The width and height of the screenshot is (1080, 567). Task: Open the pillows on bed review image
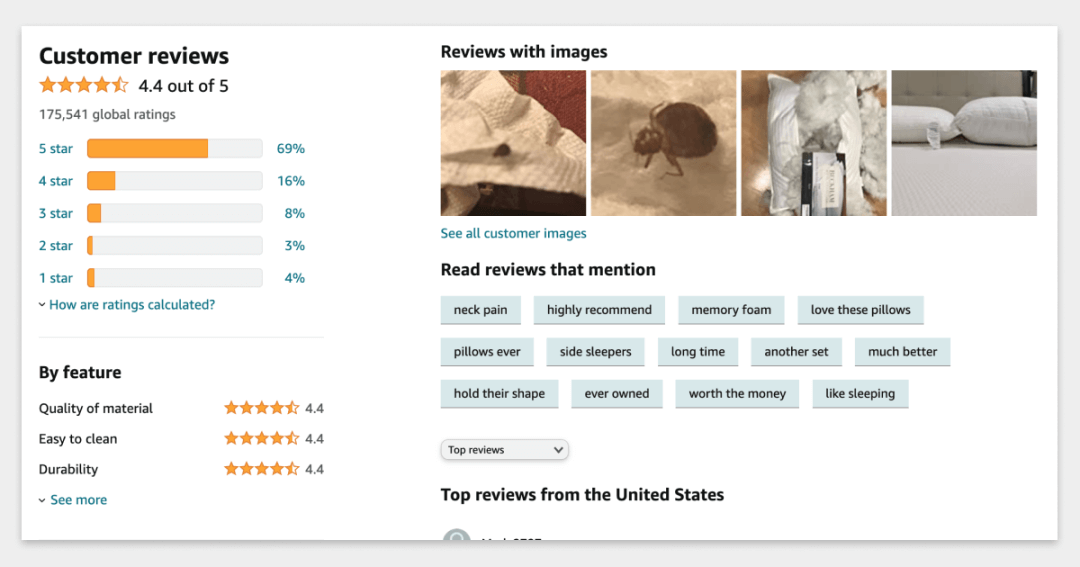[964, 143]
